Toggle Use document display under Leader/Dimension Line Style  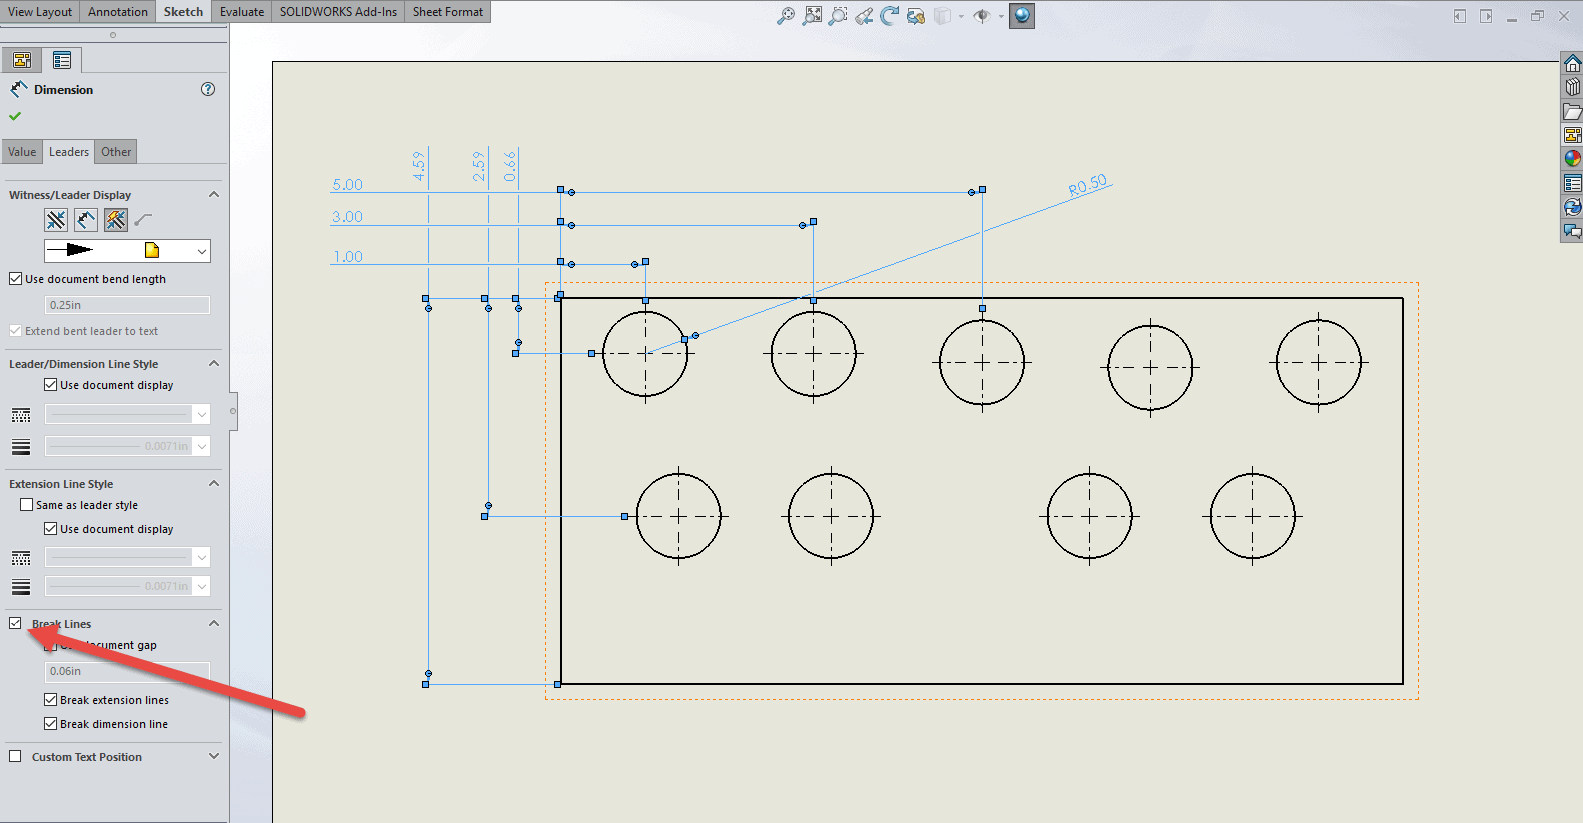coord(50,385)
